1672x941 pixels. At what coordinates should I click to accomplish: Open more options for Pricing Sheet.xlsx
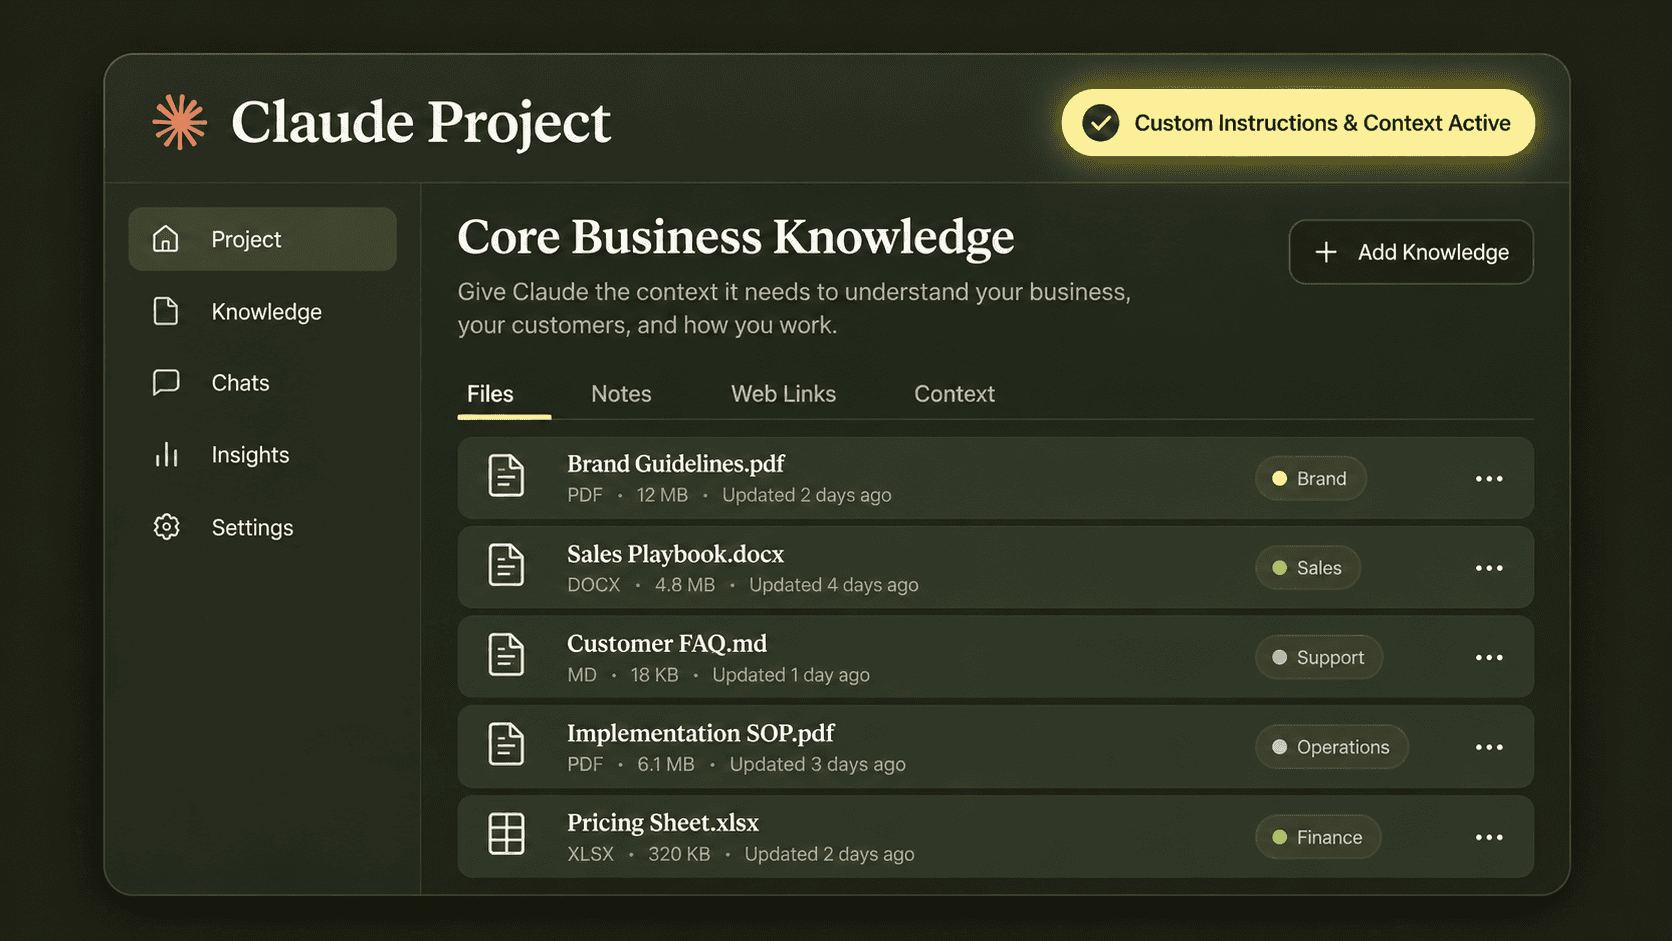[x=1489, y=837]
